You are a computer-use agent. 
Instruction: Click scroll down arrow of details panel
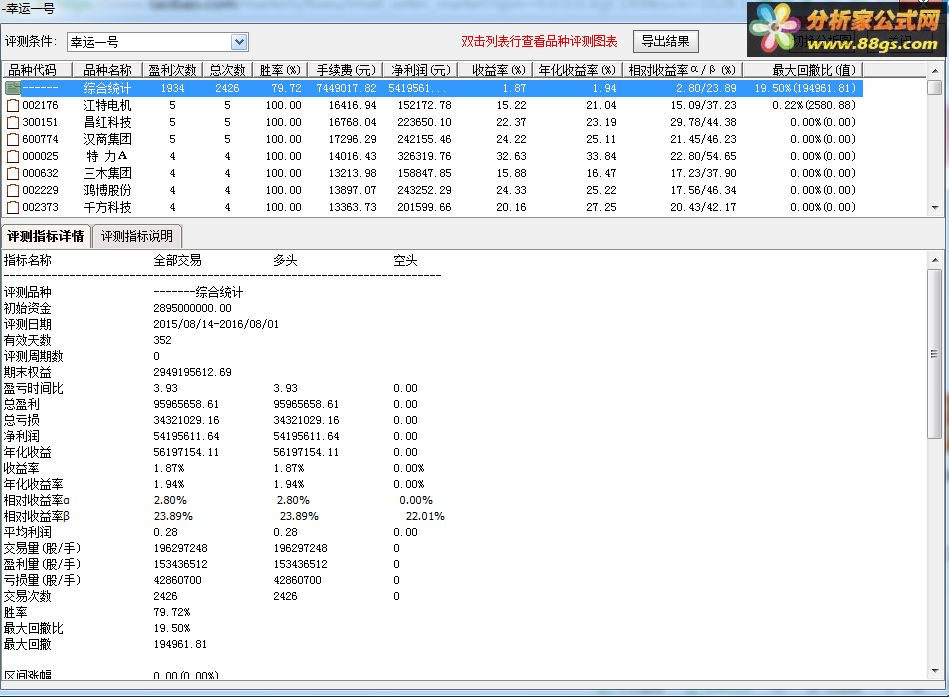click(x=935, y=671)
